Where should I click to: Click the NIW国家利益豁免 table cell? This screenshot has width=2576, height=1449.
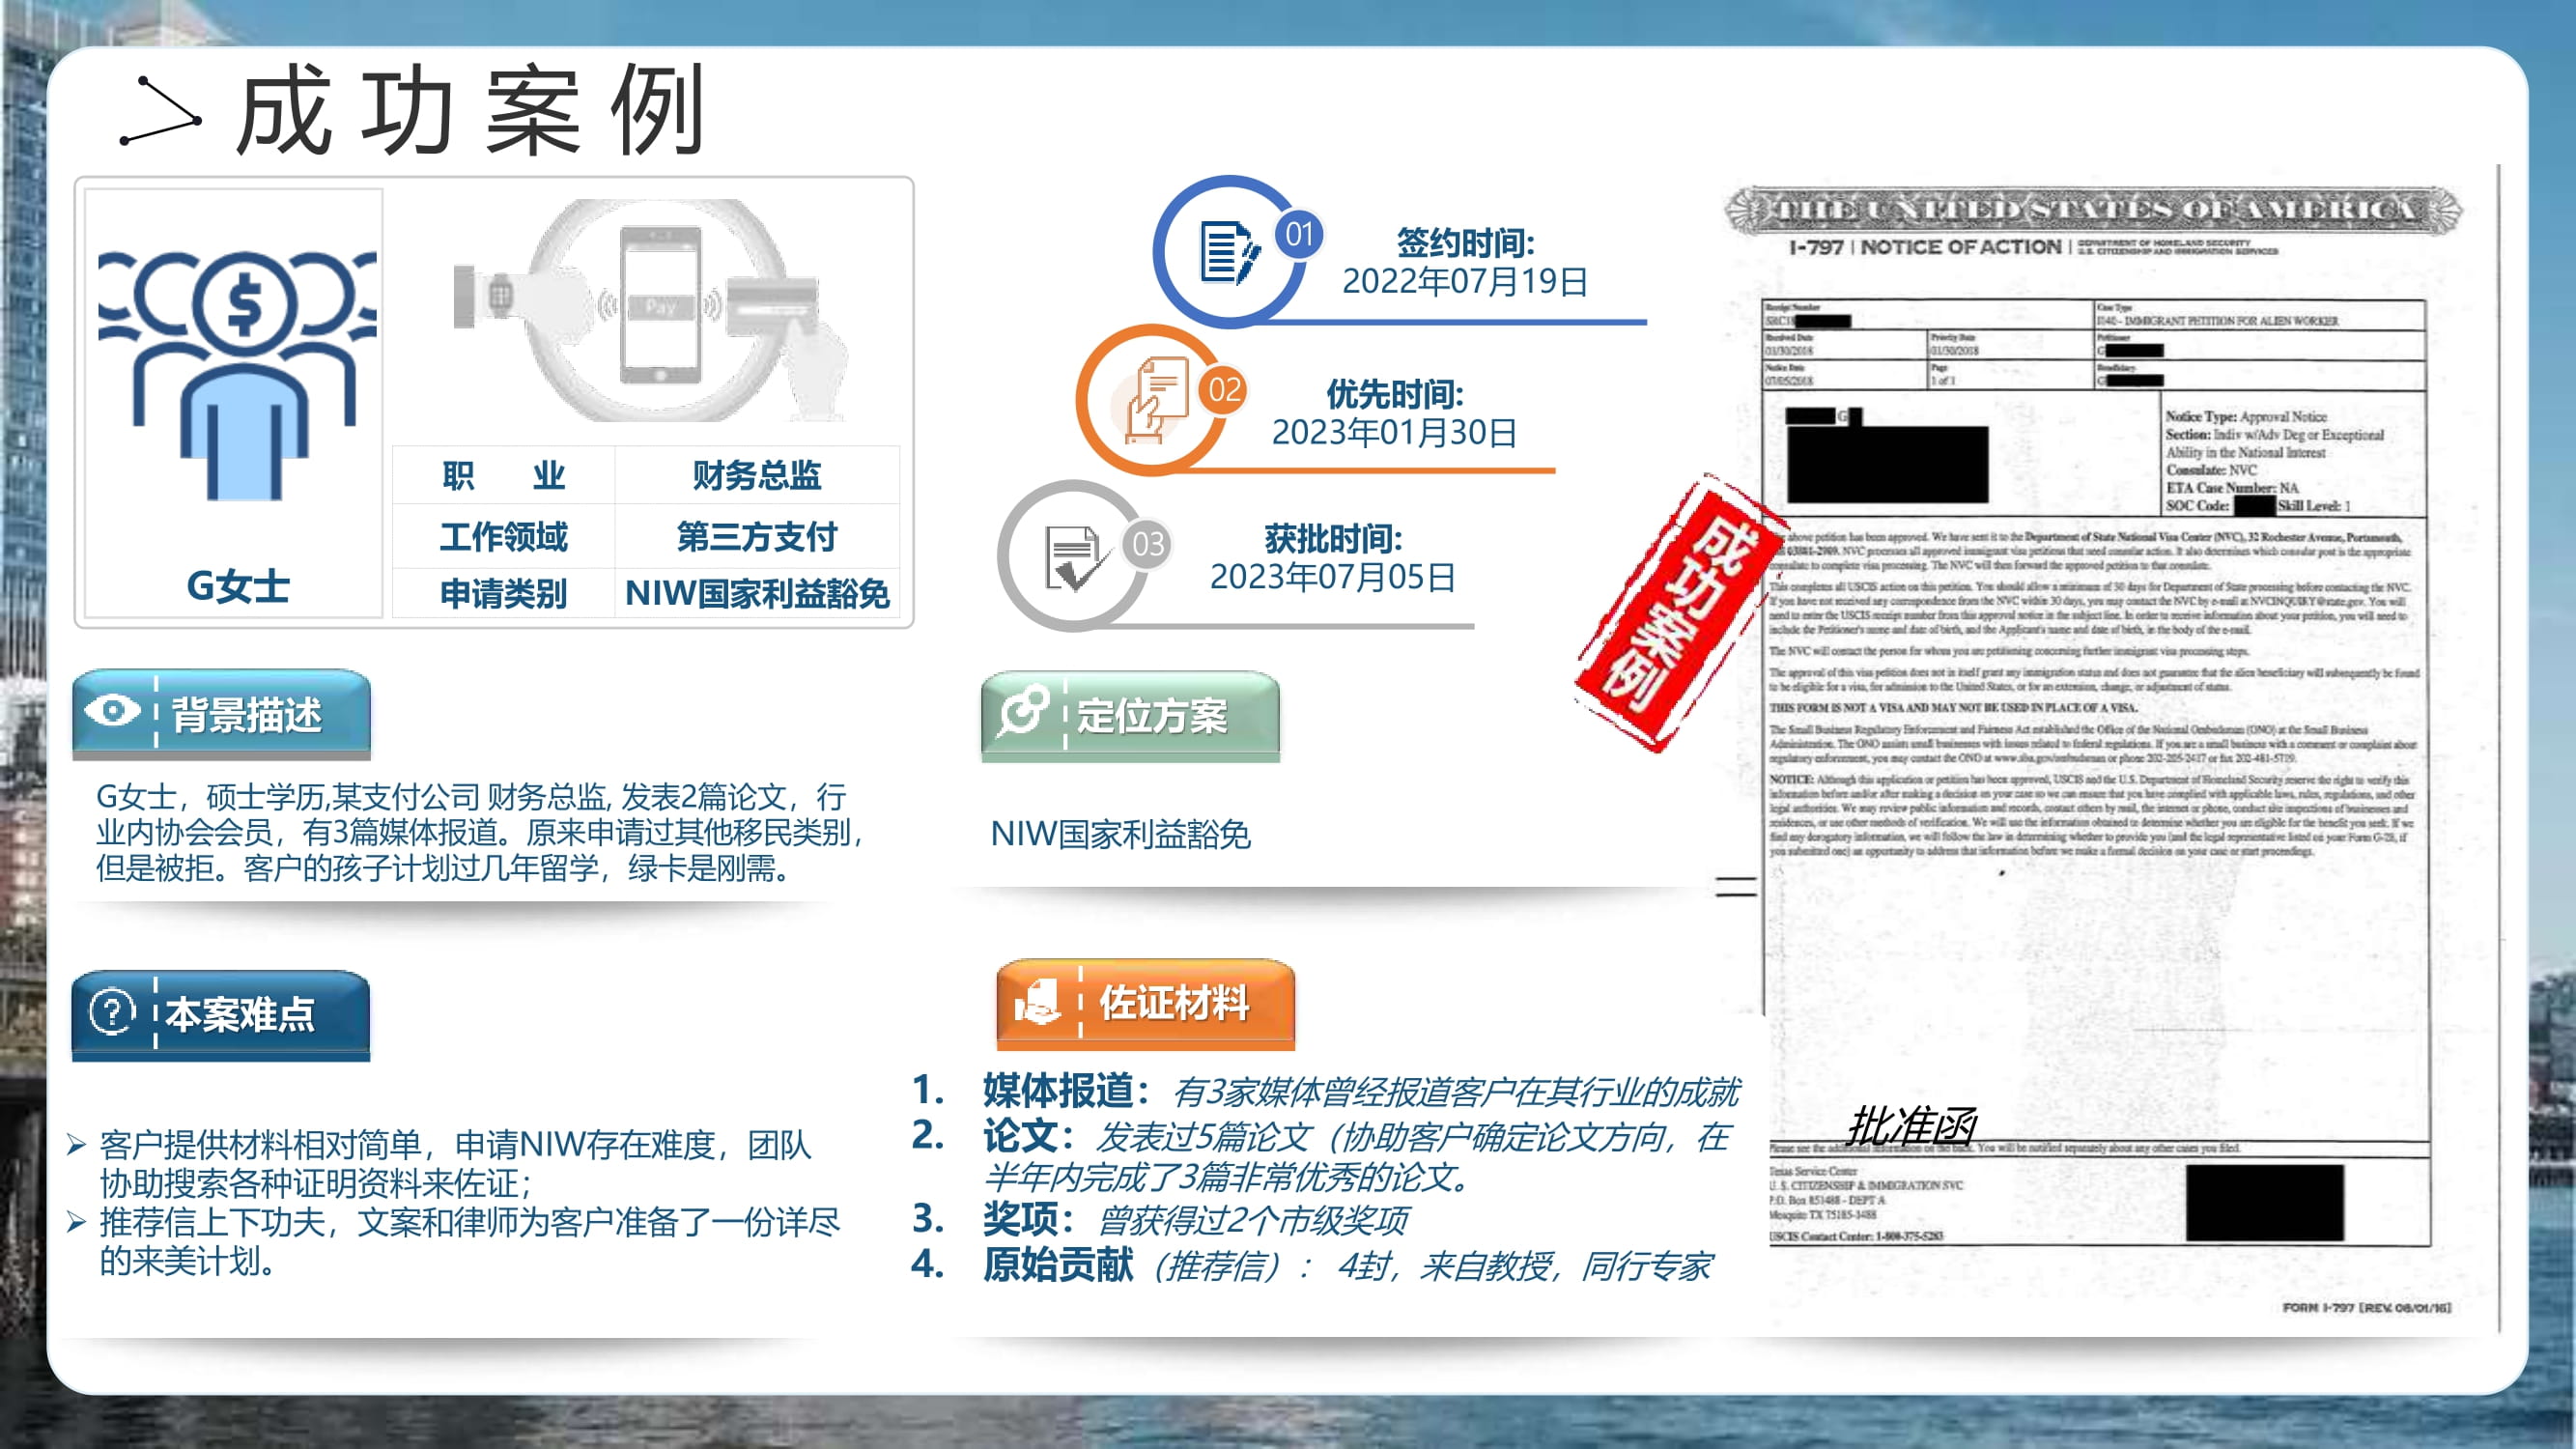[757, 594]
